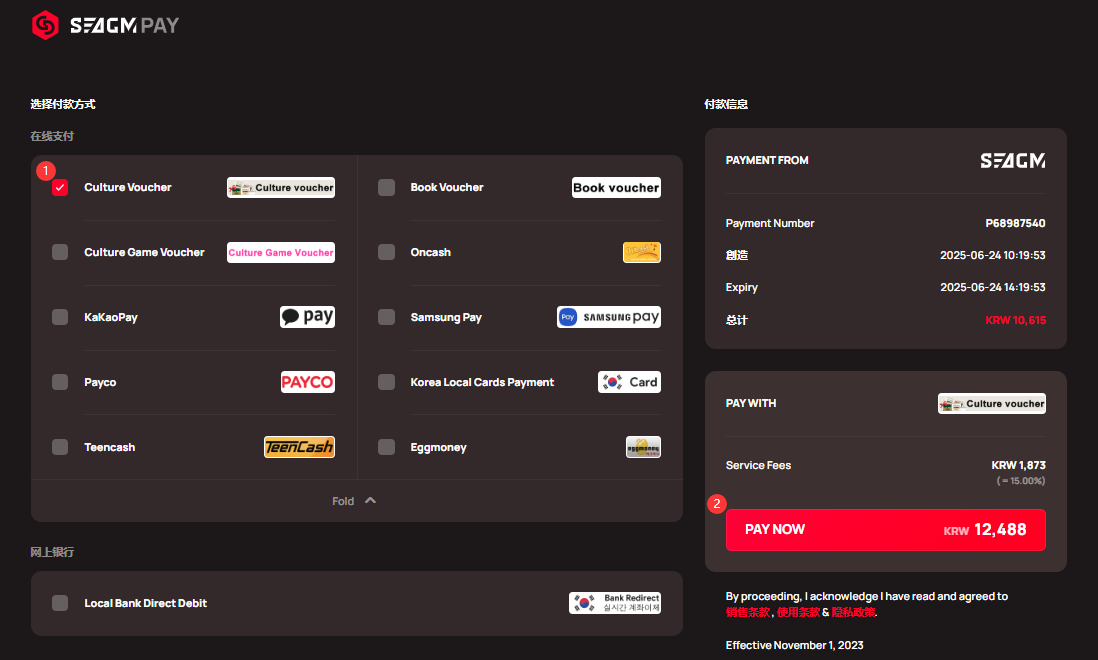The height and width of the screenshot is (660, 1098).
Task: Click the Book Voucher label
Action: [x=447, y=188]
